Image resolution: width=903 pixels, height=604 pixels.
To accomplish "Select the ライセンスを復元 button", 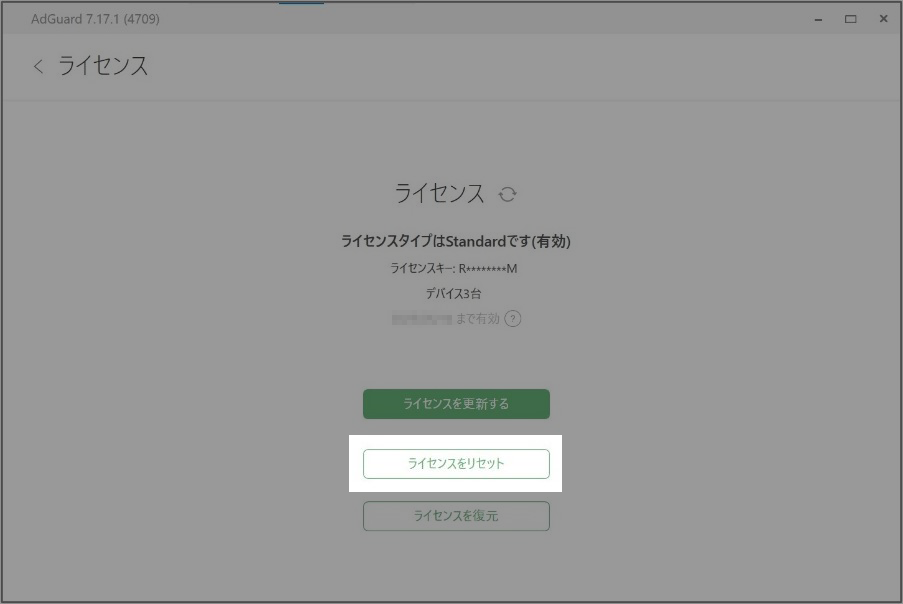I will tap(456, 516).
